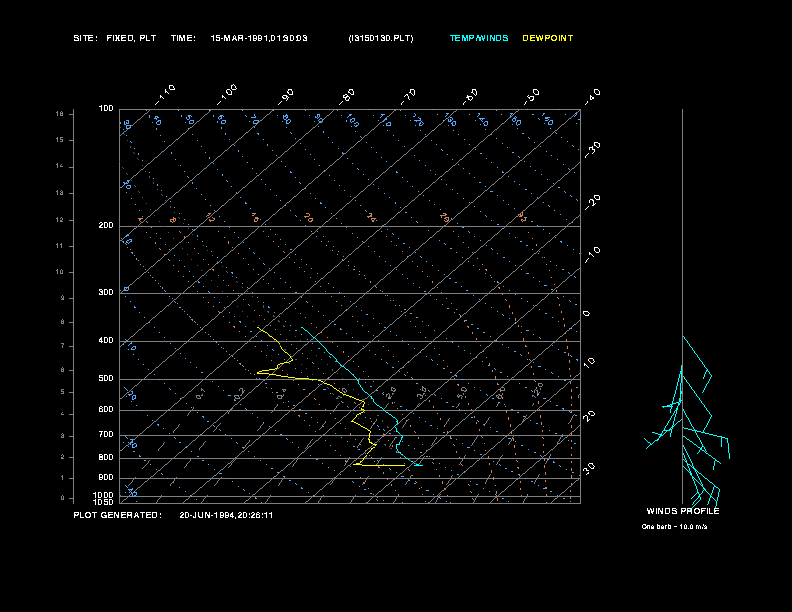Click the 200 pressure level label

106,225
